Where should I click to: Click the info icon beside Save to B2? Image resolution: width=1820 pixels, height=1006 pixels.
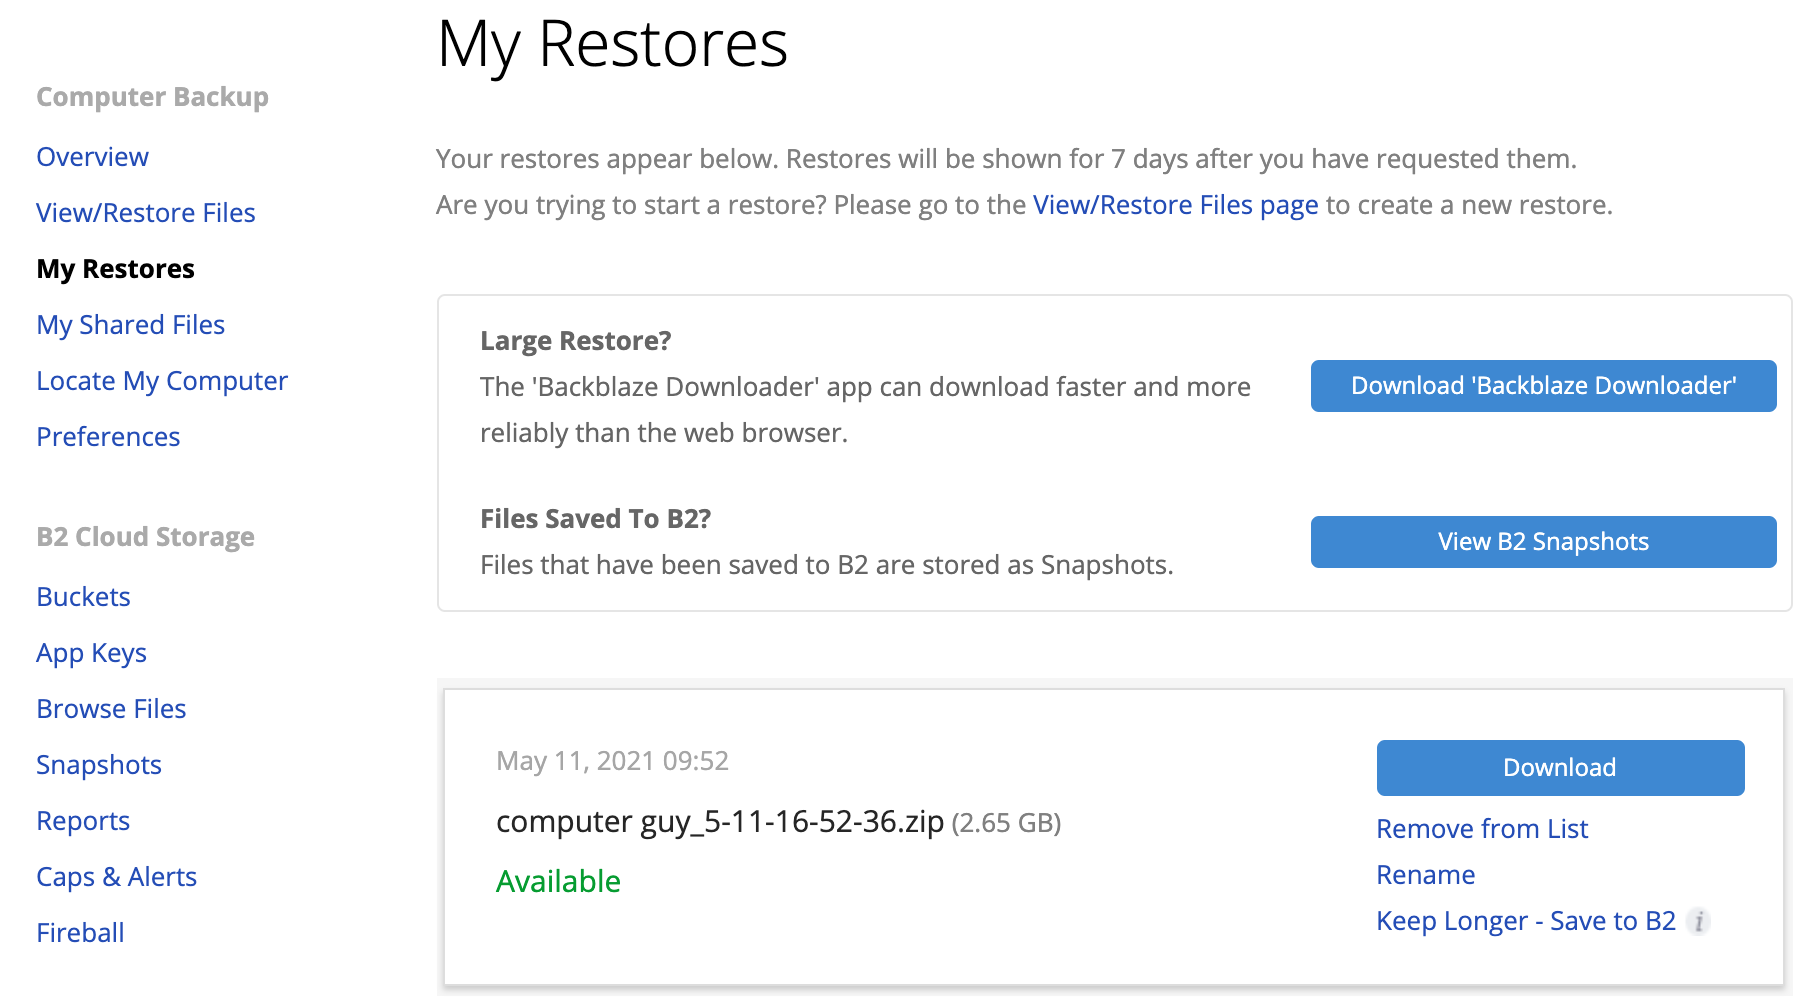point(1698,921)
